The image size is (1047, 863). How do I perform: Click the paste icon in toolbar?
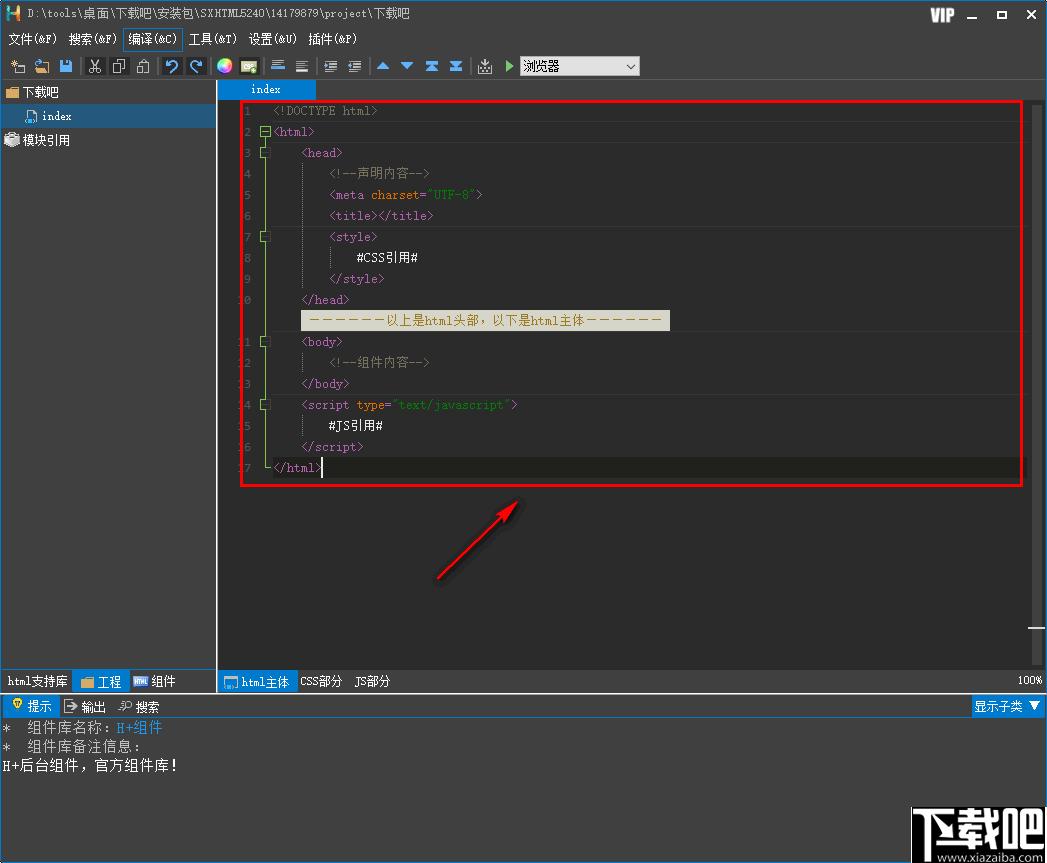(143, 66)
